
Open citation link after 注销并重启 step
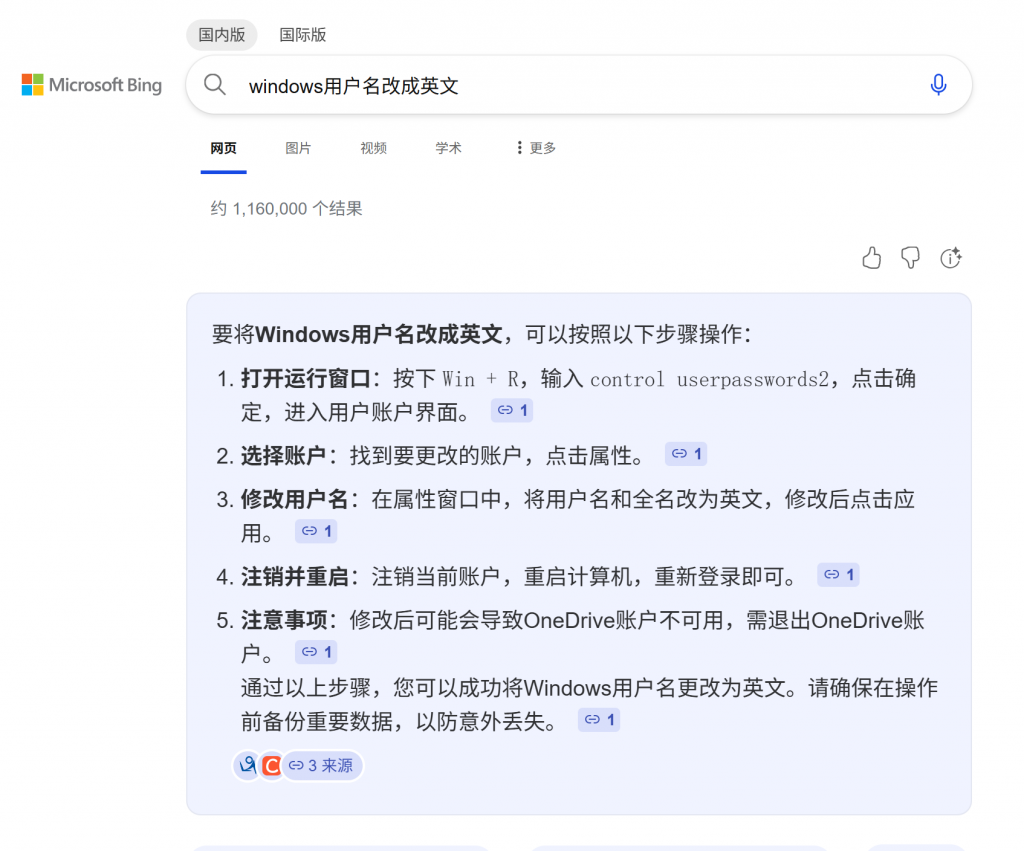pos(838,575)
